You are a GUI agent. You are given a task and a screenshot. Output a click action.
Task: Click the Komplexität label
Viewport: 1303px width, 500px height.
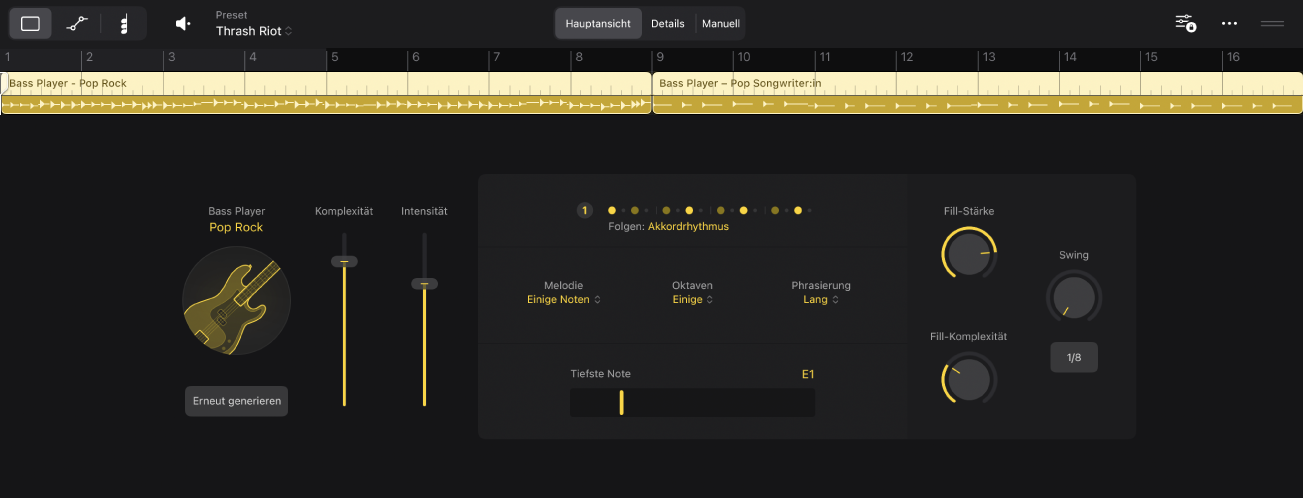coord(344,212)
